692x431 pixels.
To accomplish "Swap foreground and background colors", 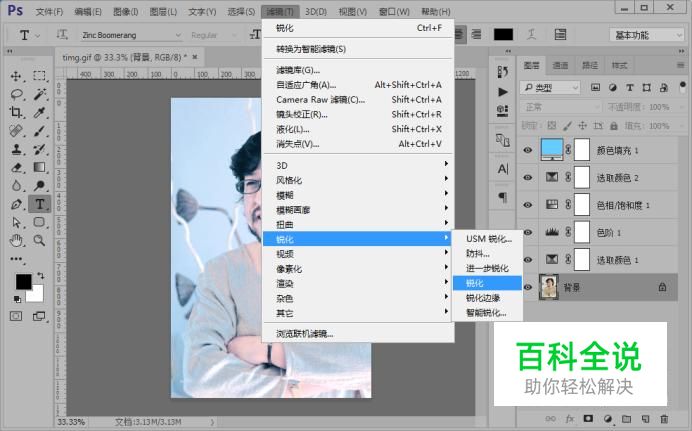I will click(41, 275).
